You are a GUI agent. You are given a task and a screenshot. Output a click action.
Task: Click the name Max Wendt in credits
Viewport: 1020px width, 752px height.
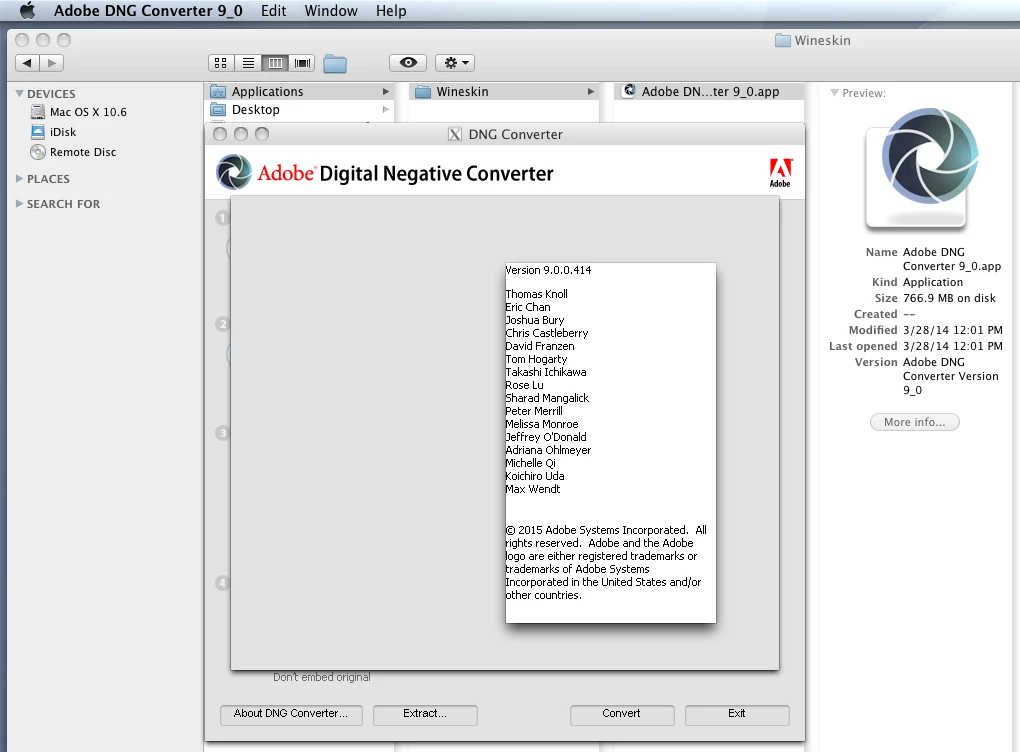[533, 489]
